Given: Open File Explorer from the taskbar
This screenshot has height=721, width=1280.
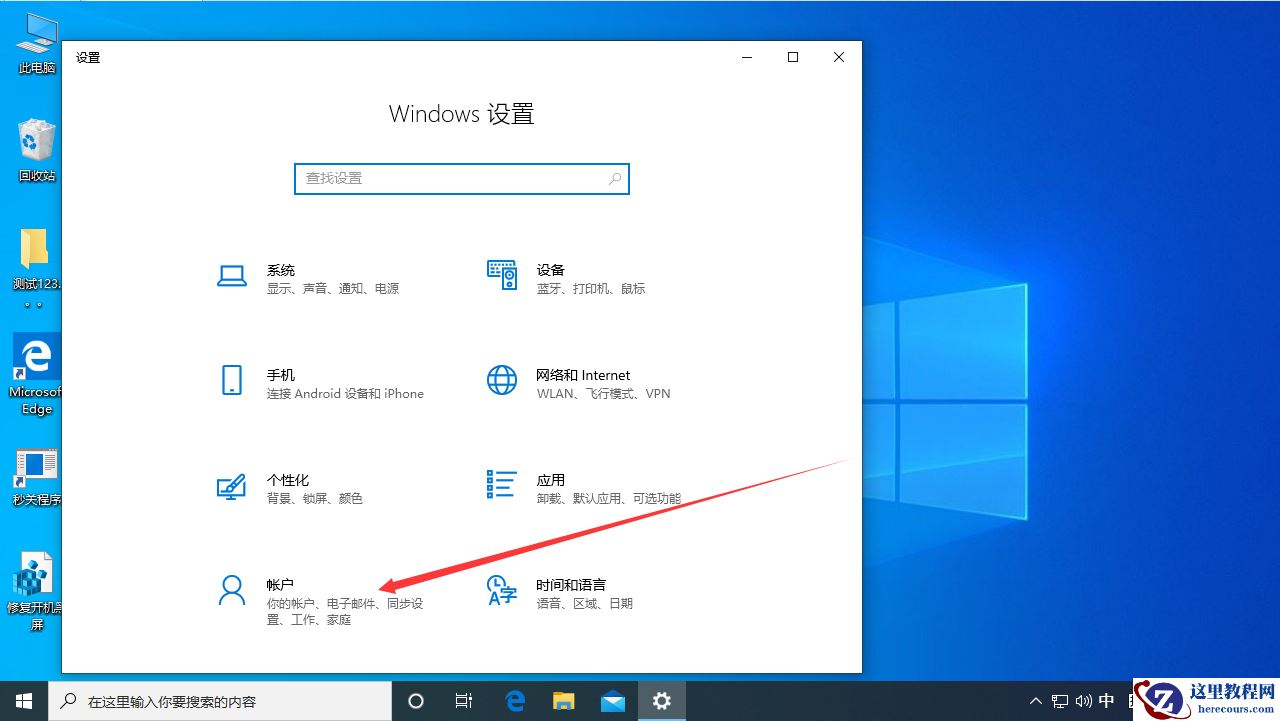Looking at the screenshot, I should 563,702.
